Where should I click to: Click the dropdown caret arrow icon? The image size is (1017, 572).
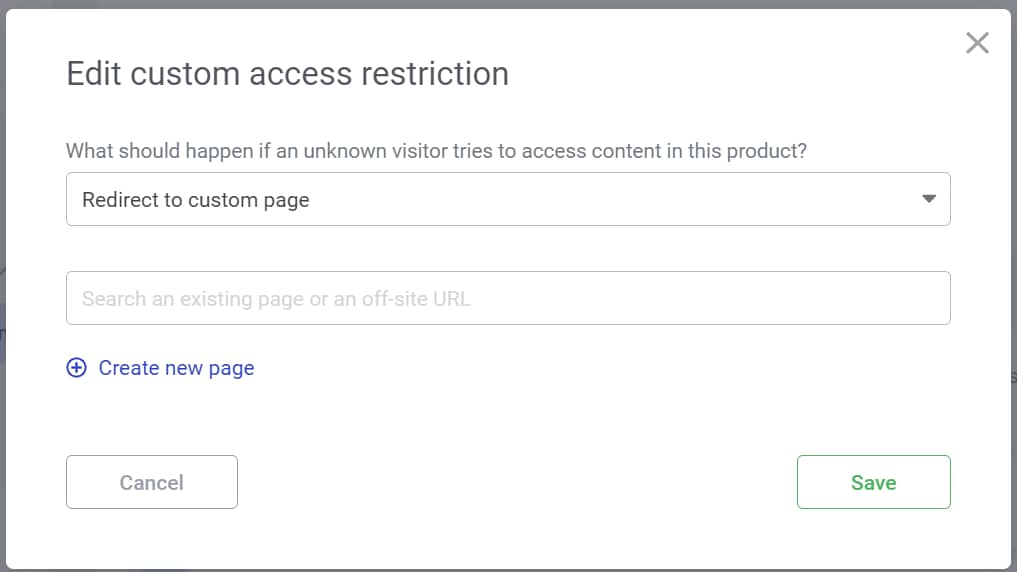click(x=929, y=199)
